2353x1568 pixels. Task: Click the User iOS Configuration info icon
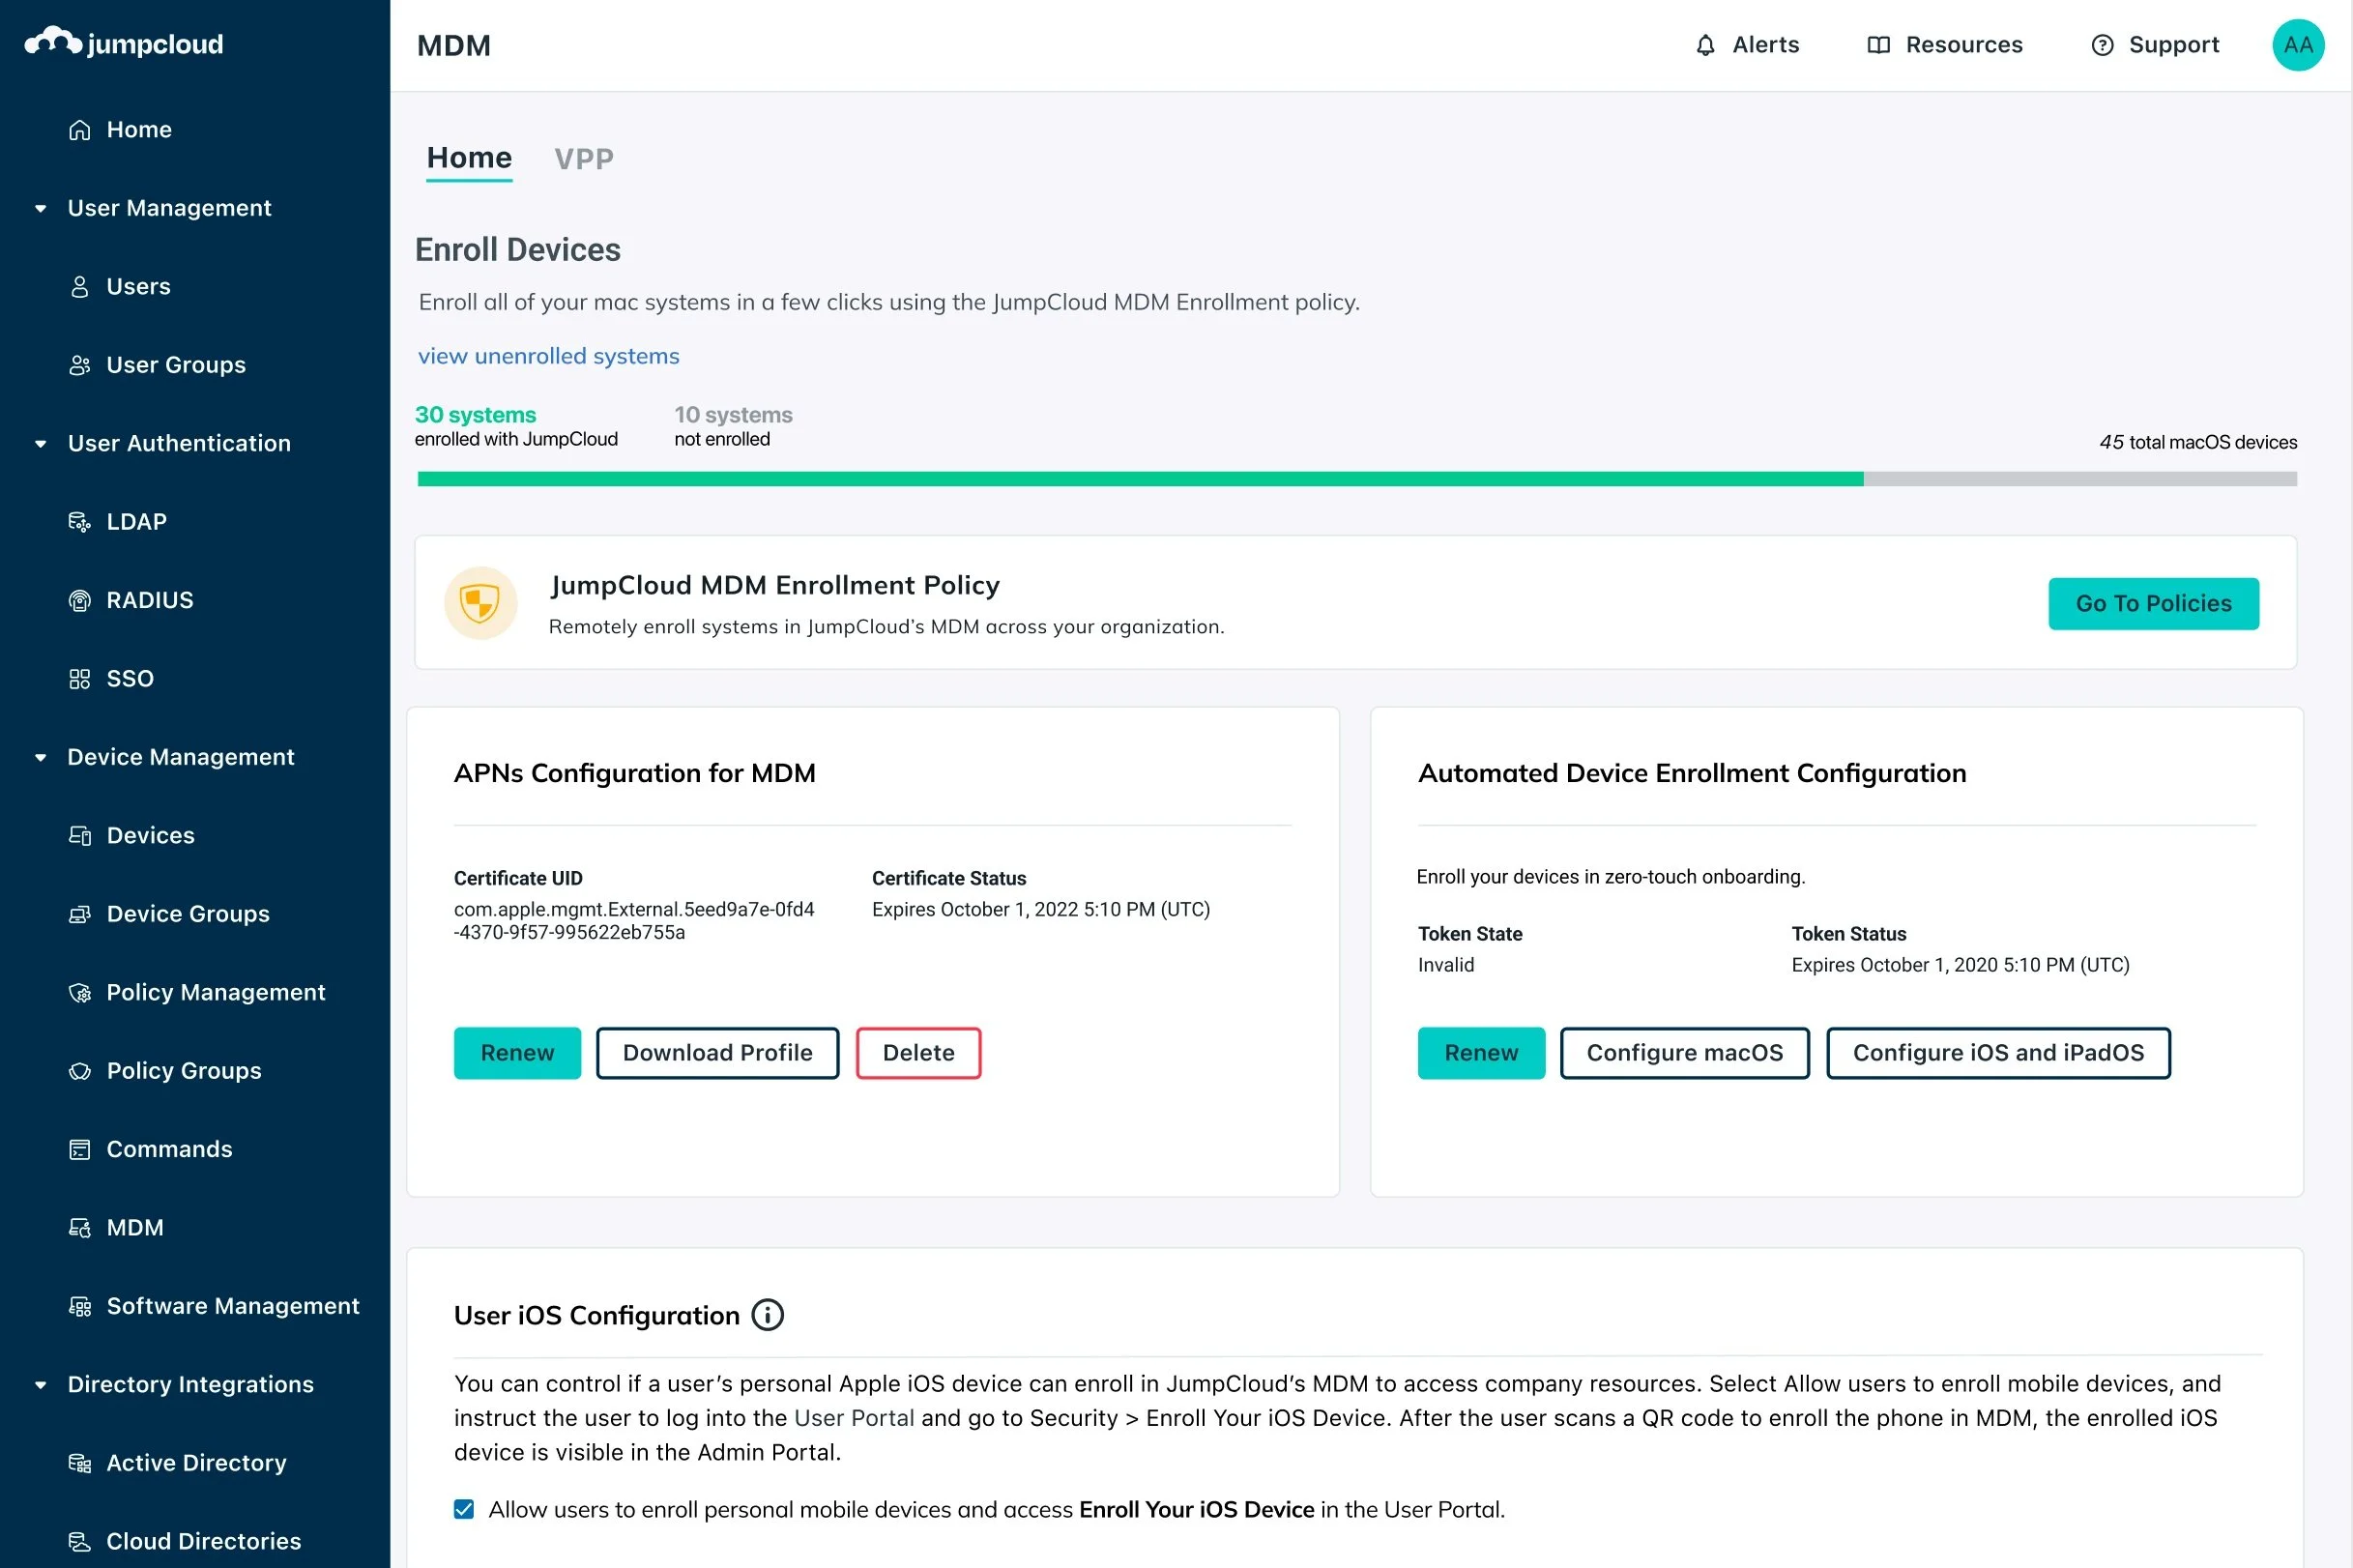coord(767,1315)
